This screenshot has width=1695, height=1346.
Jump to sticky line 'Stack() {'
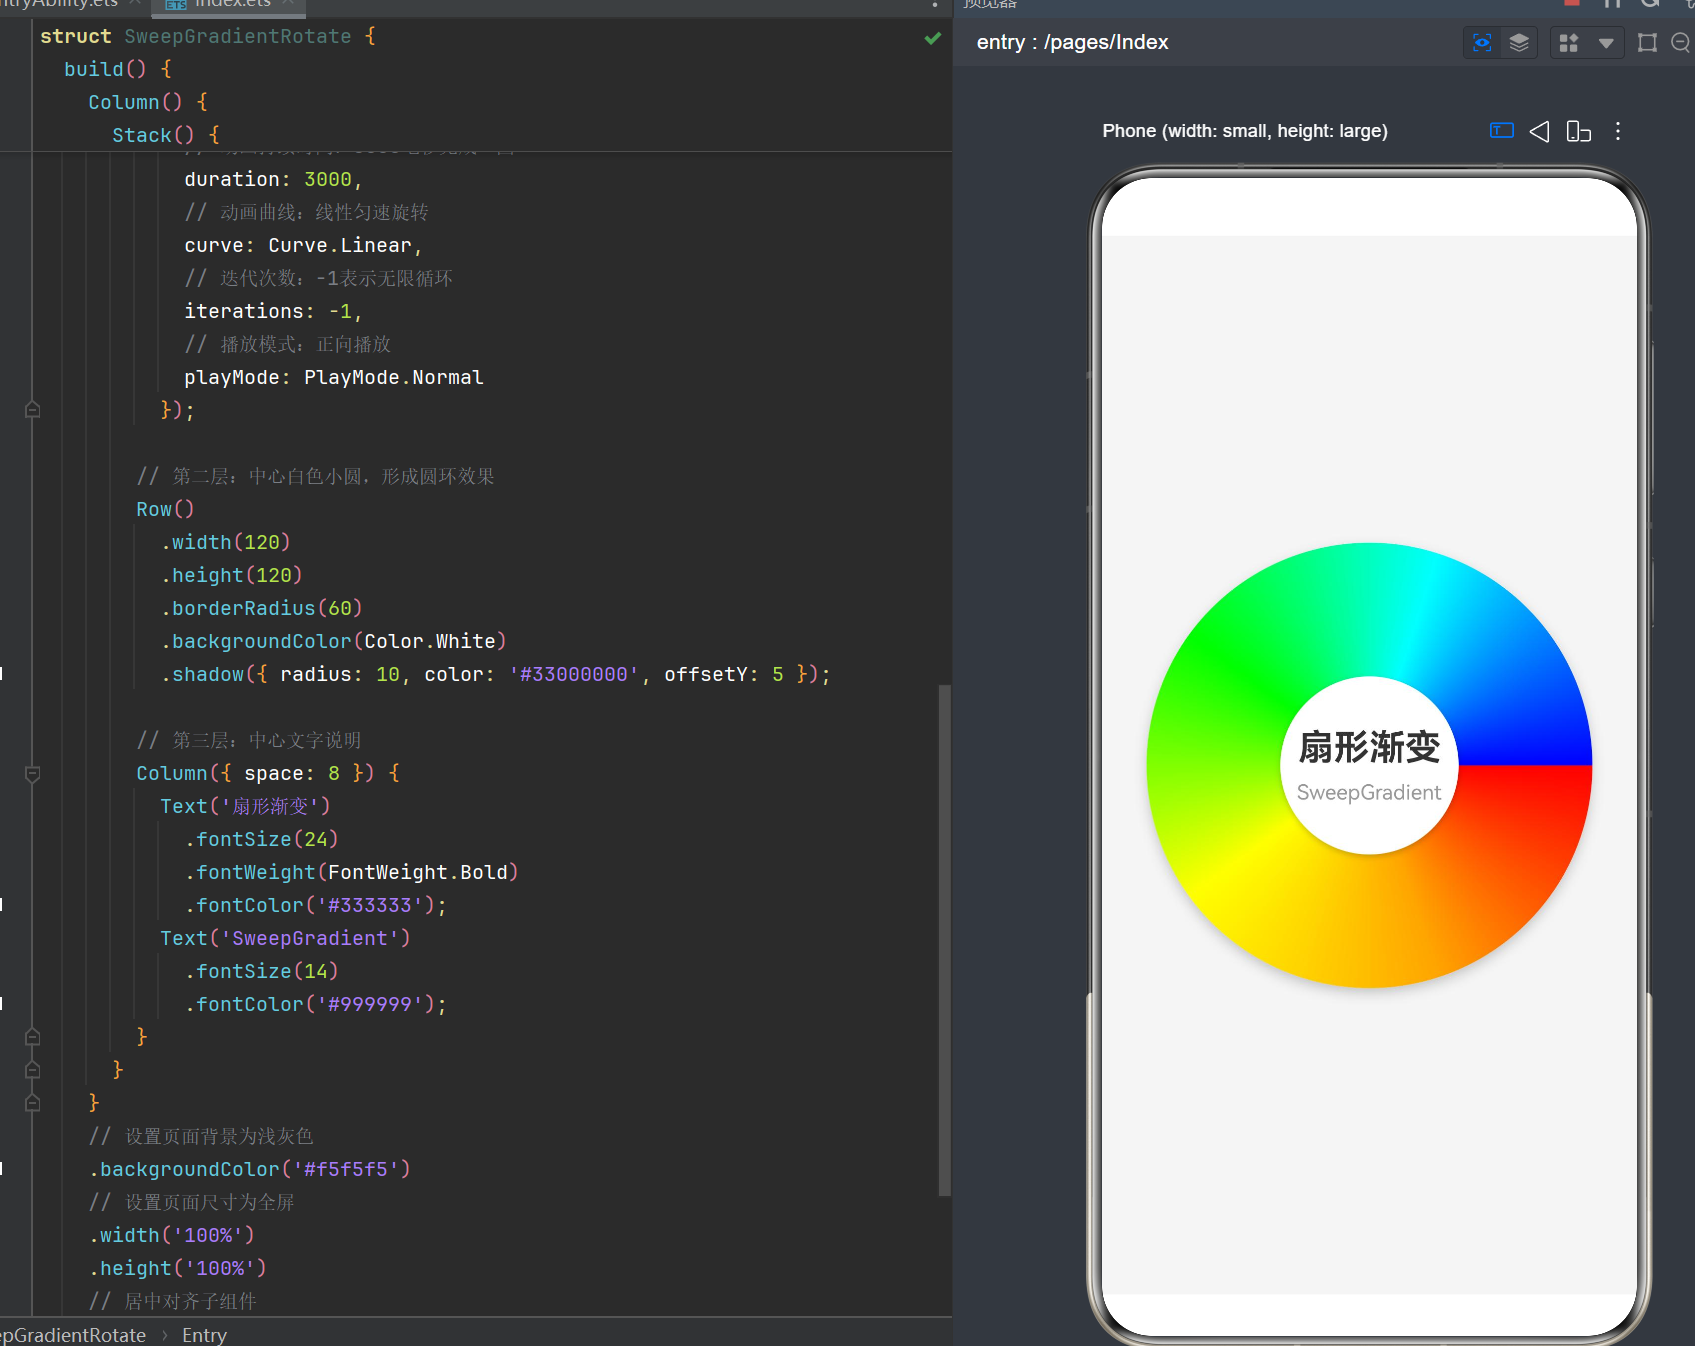(x=165, y=136)
